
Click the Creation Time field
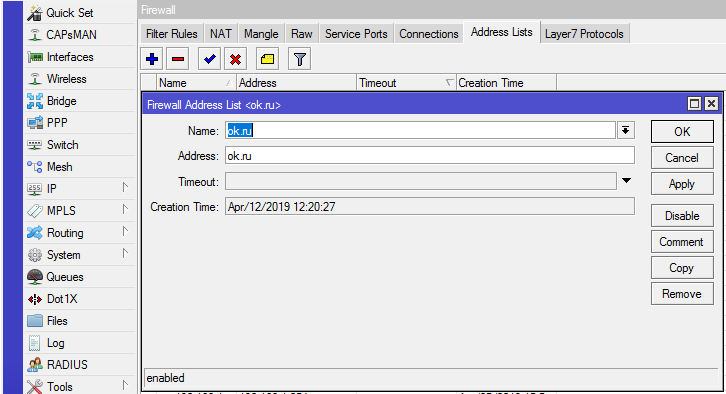(430, 206)
